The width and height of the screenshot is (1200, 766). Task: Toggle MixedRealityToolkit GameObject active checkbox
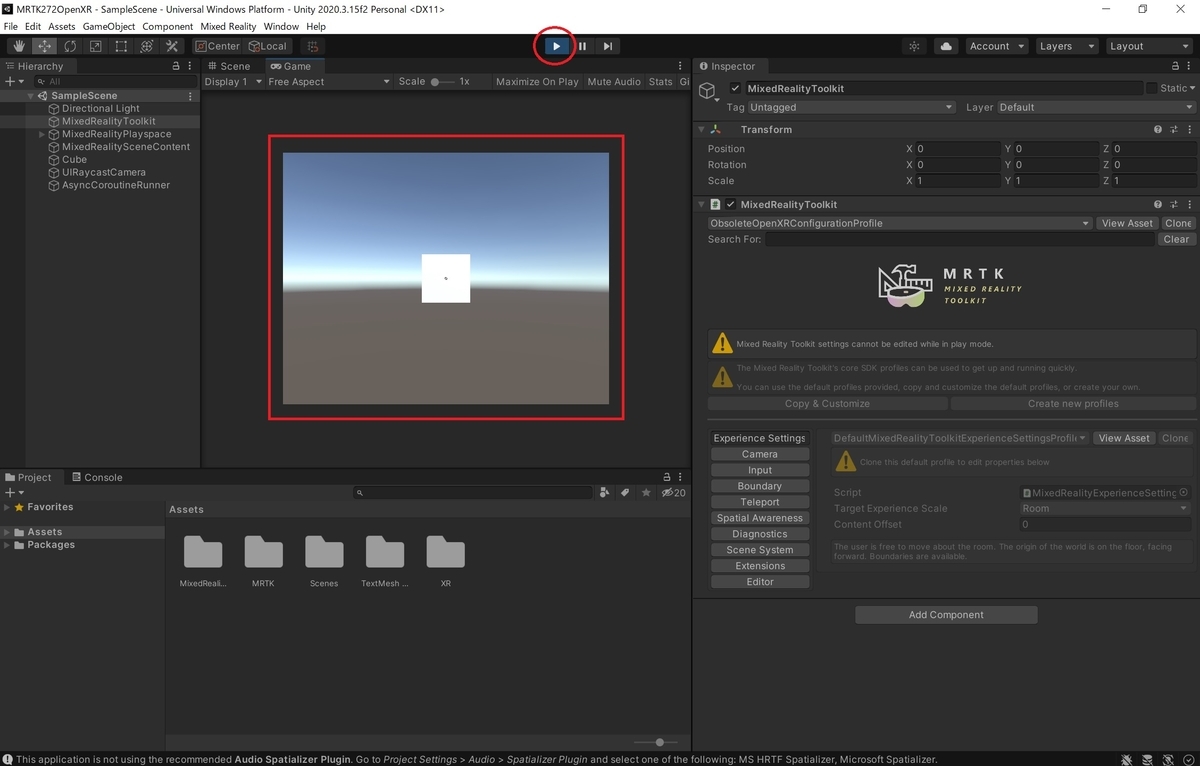pyautogui.click(x=735, y=88)
